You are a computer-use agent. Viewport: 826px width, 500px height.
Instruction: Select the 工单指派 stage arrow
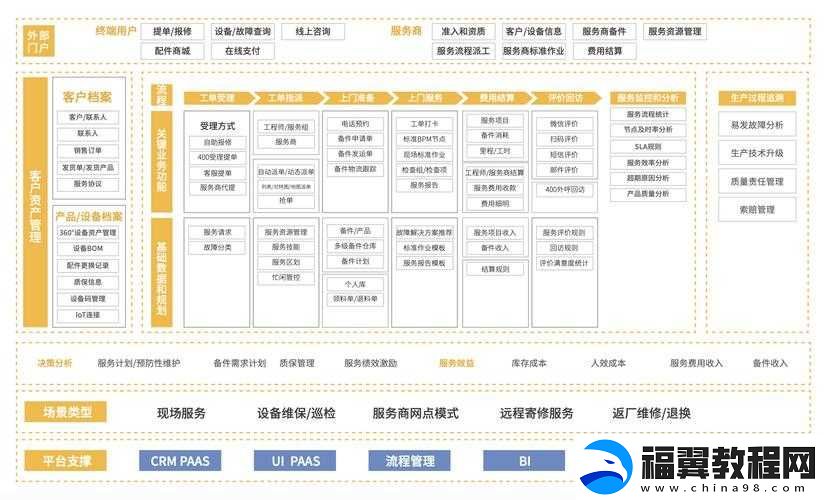click(x=288, y=98)
